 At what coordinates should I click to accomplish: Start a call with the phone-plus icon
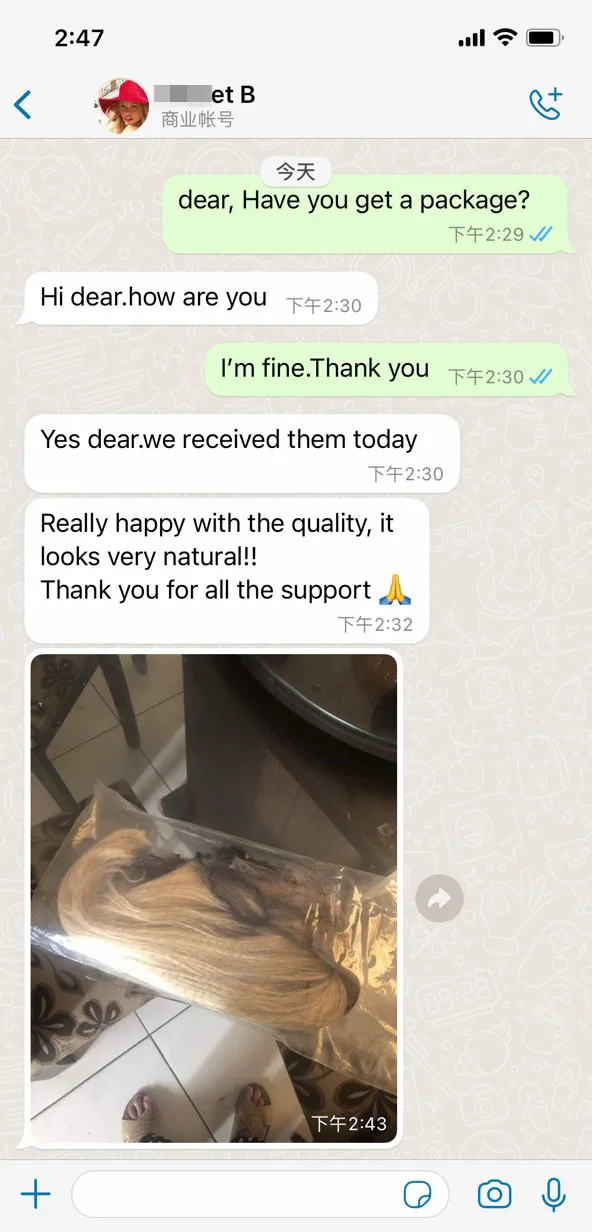coord(546,104)
